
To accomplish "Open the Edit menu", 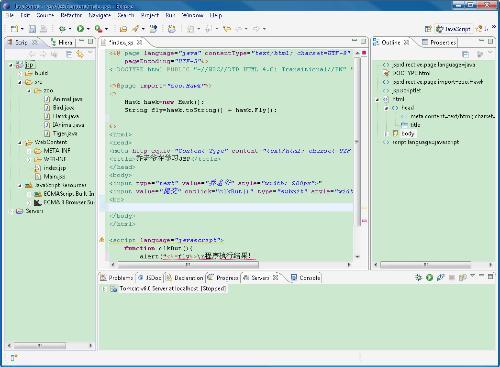I will click(25, 15).
